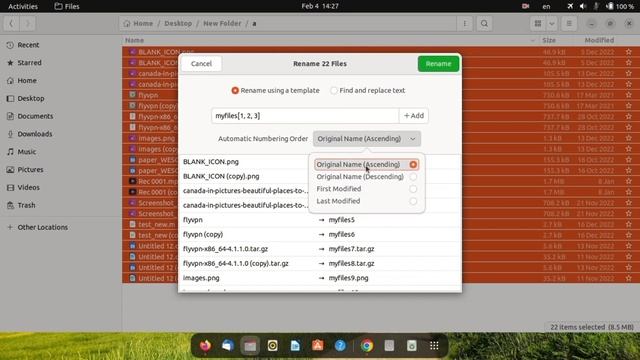The image size is (640, 360).
Task: Choose Last Modified ordering option
Action: (x=367, y=201)
